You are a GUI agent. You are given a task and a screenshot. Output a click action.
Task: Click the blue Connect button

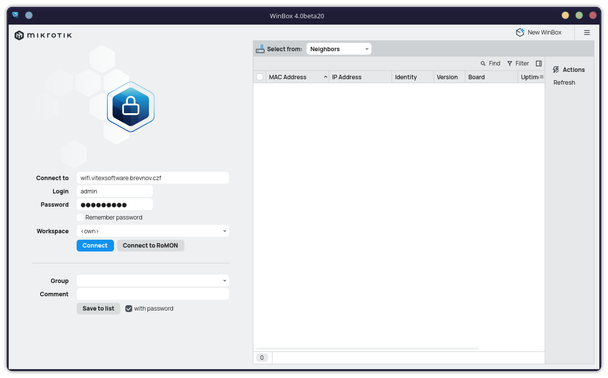coord(95,245)
